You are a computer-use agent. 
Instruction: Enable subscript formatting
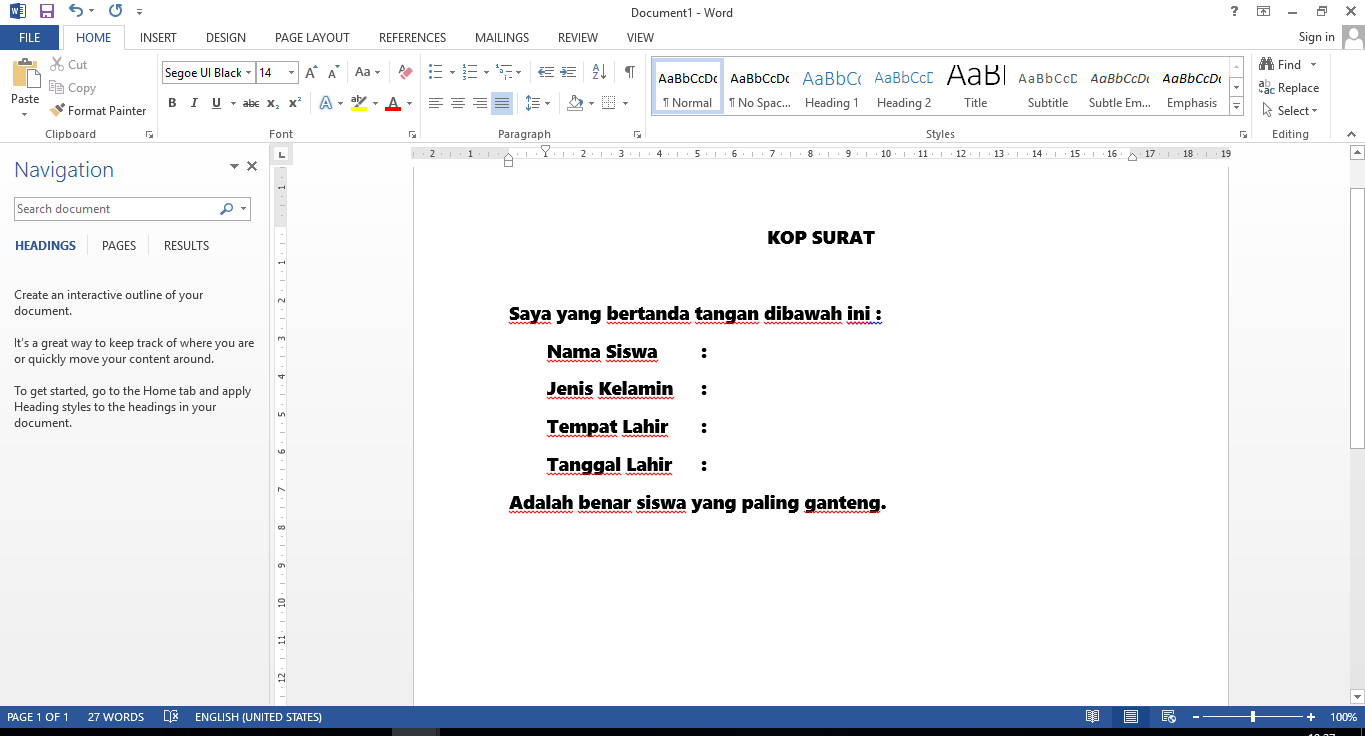pyautogui.click(x=272, y=102)
